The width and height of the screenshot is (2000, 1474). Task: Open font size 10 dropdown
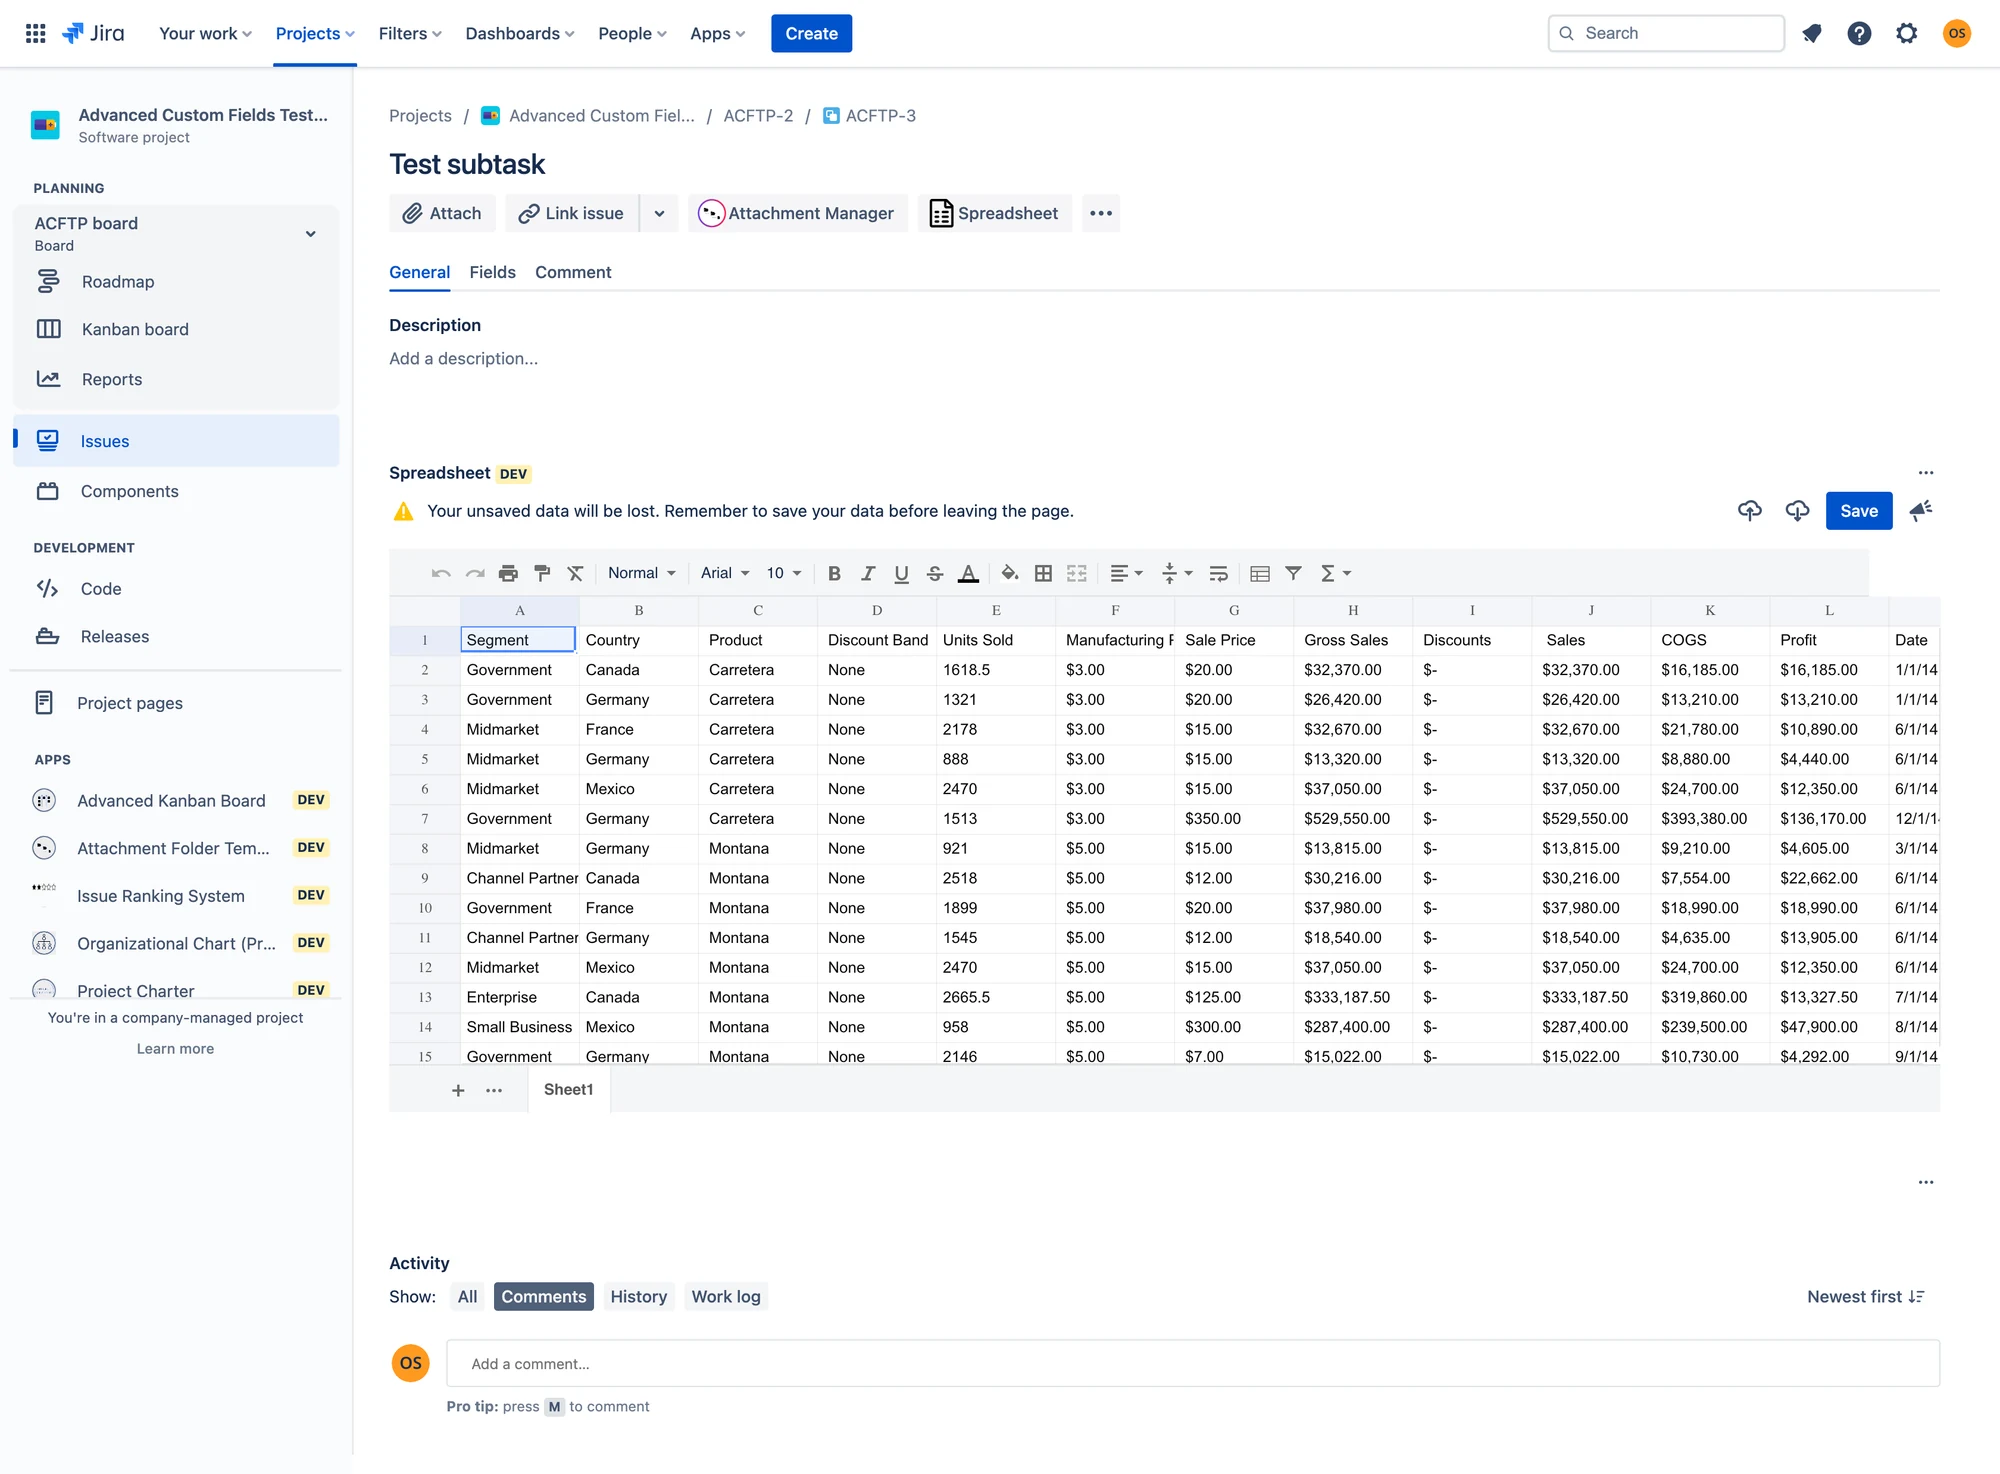coord(784,573)
